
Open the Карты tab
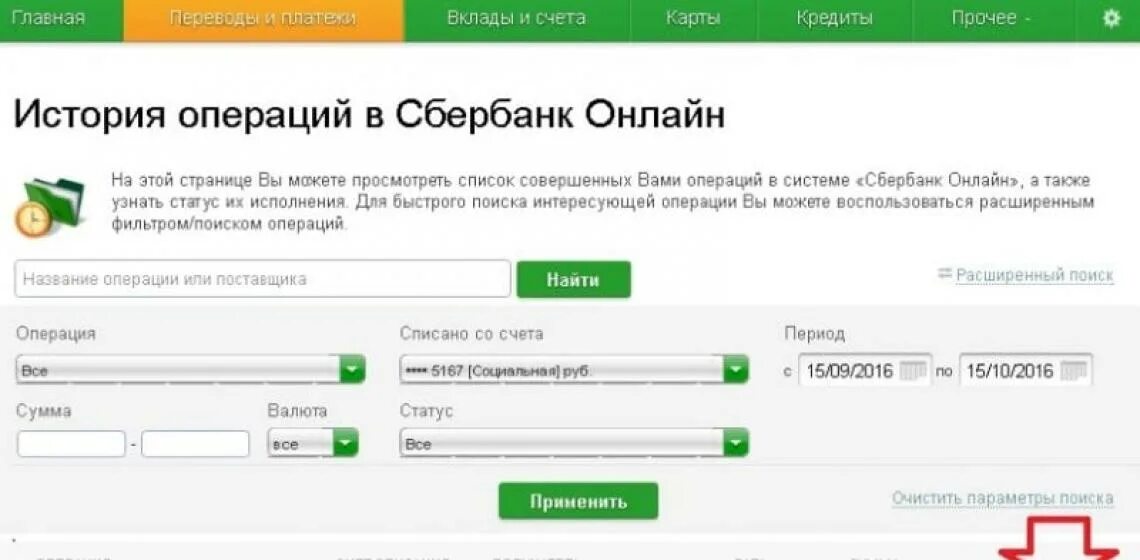pyautogui.click(x=694, y=18)
